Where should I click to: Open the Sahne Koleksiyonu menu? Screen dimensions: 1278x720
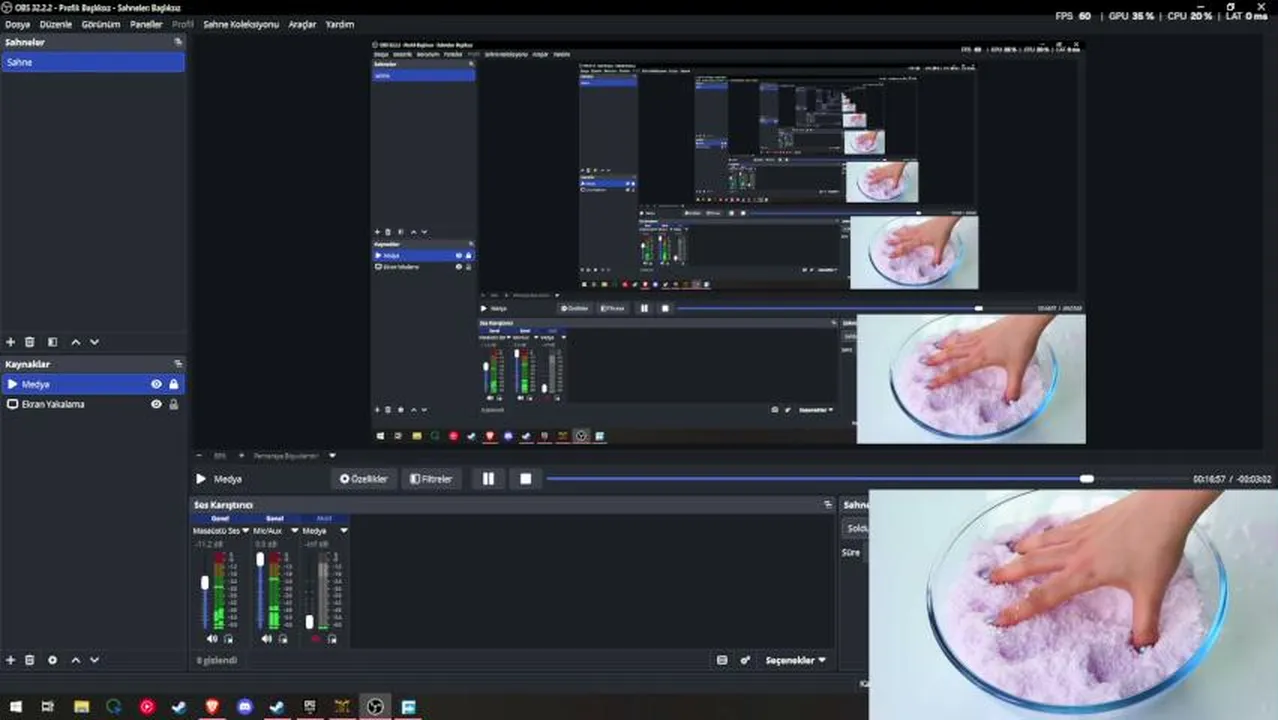click(x=241, y=24)
